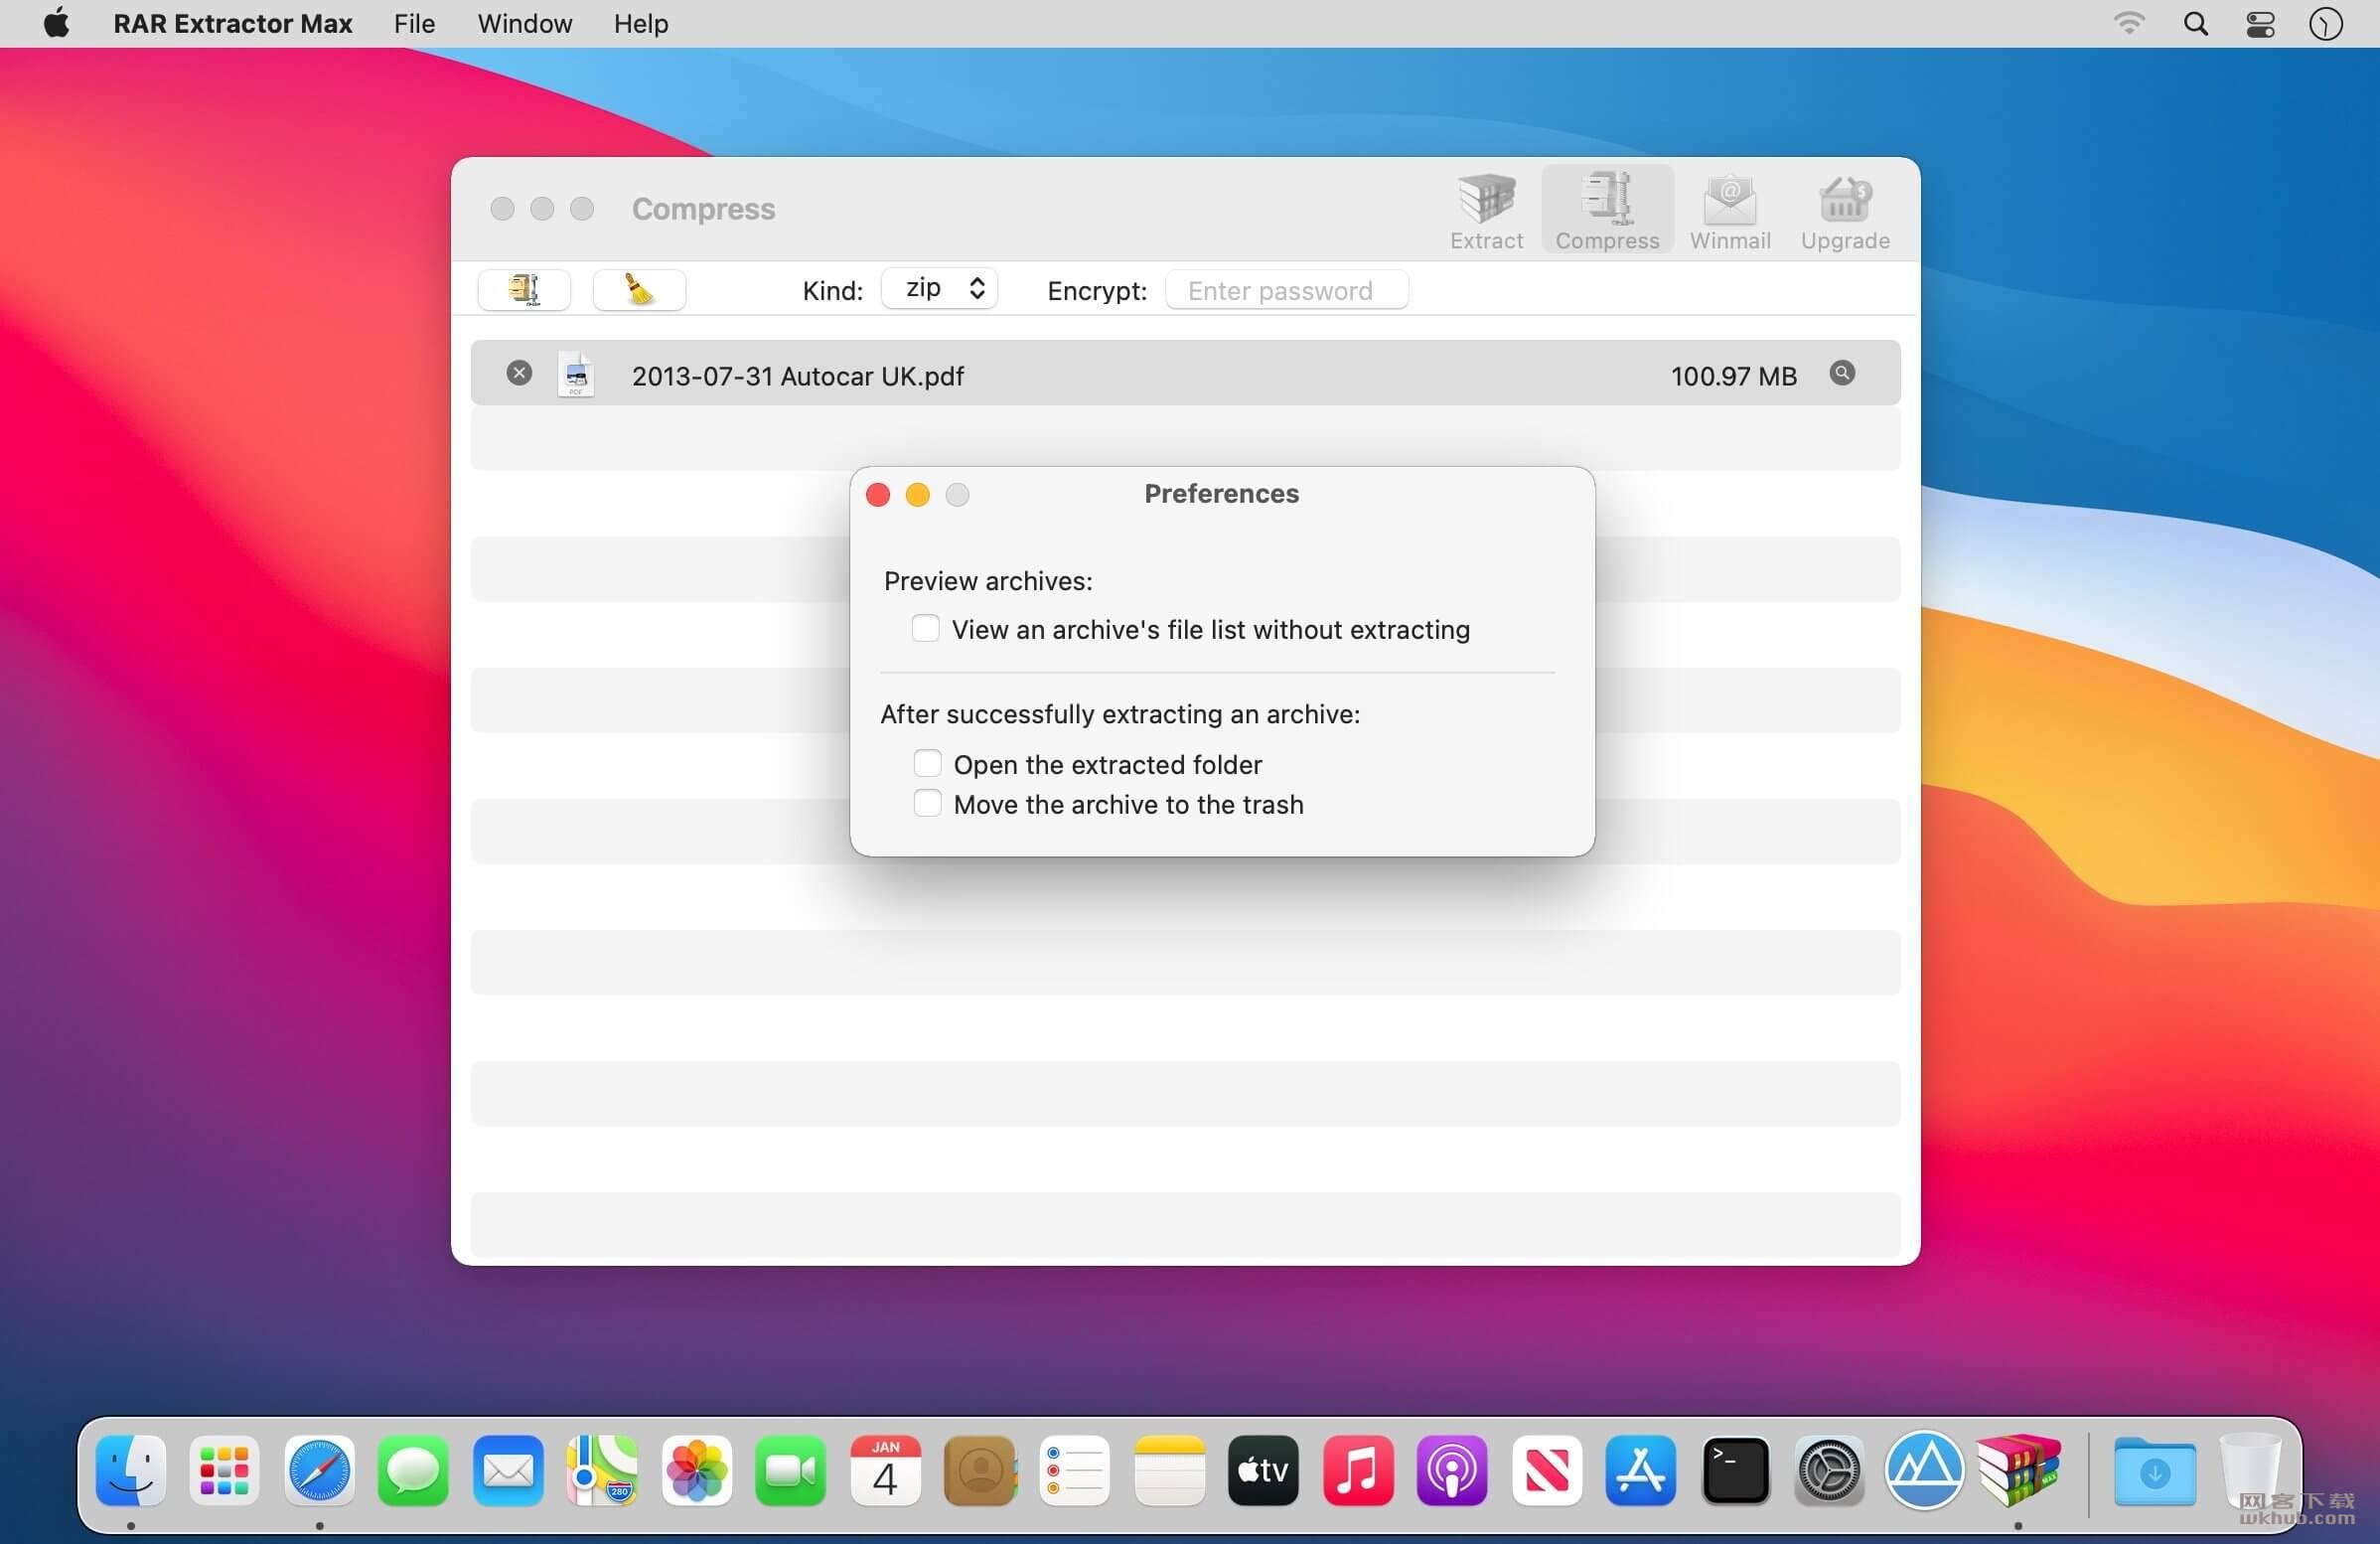2380x1544 pixels.
Task: Open the RAR Extractor Max app menu
Action: [232, 23]
